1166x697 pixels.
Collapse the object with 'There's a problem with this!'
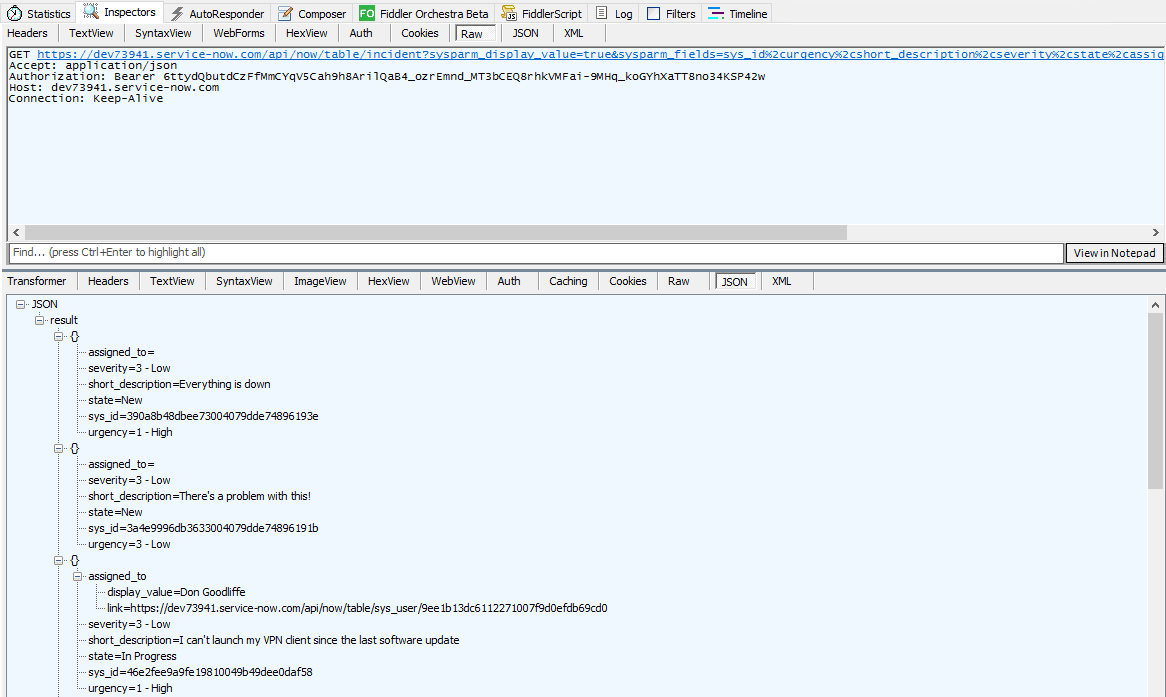pos(59,449)
